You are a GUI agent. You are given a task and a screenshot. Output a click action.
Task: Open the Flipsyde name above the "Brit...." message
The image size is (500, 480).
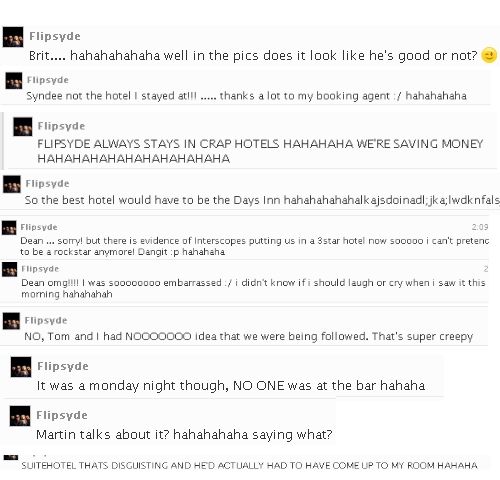(x=55, y=36)
